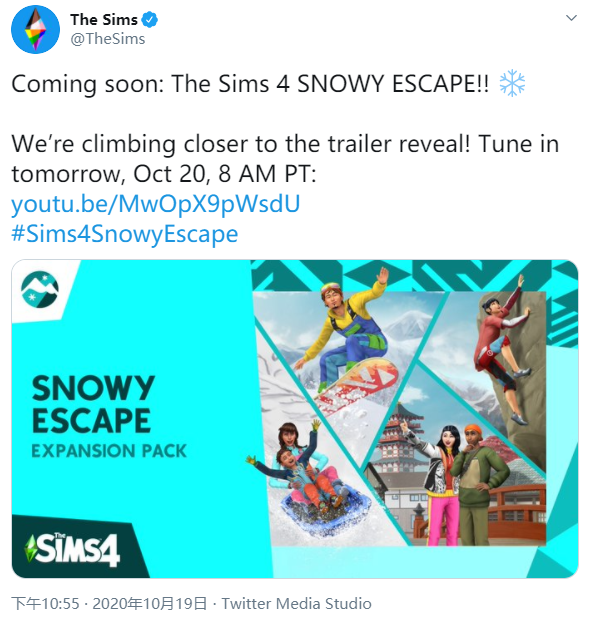Open the #Sims4SnowyEscape hashtag

(x=125, y=234)
